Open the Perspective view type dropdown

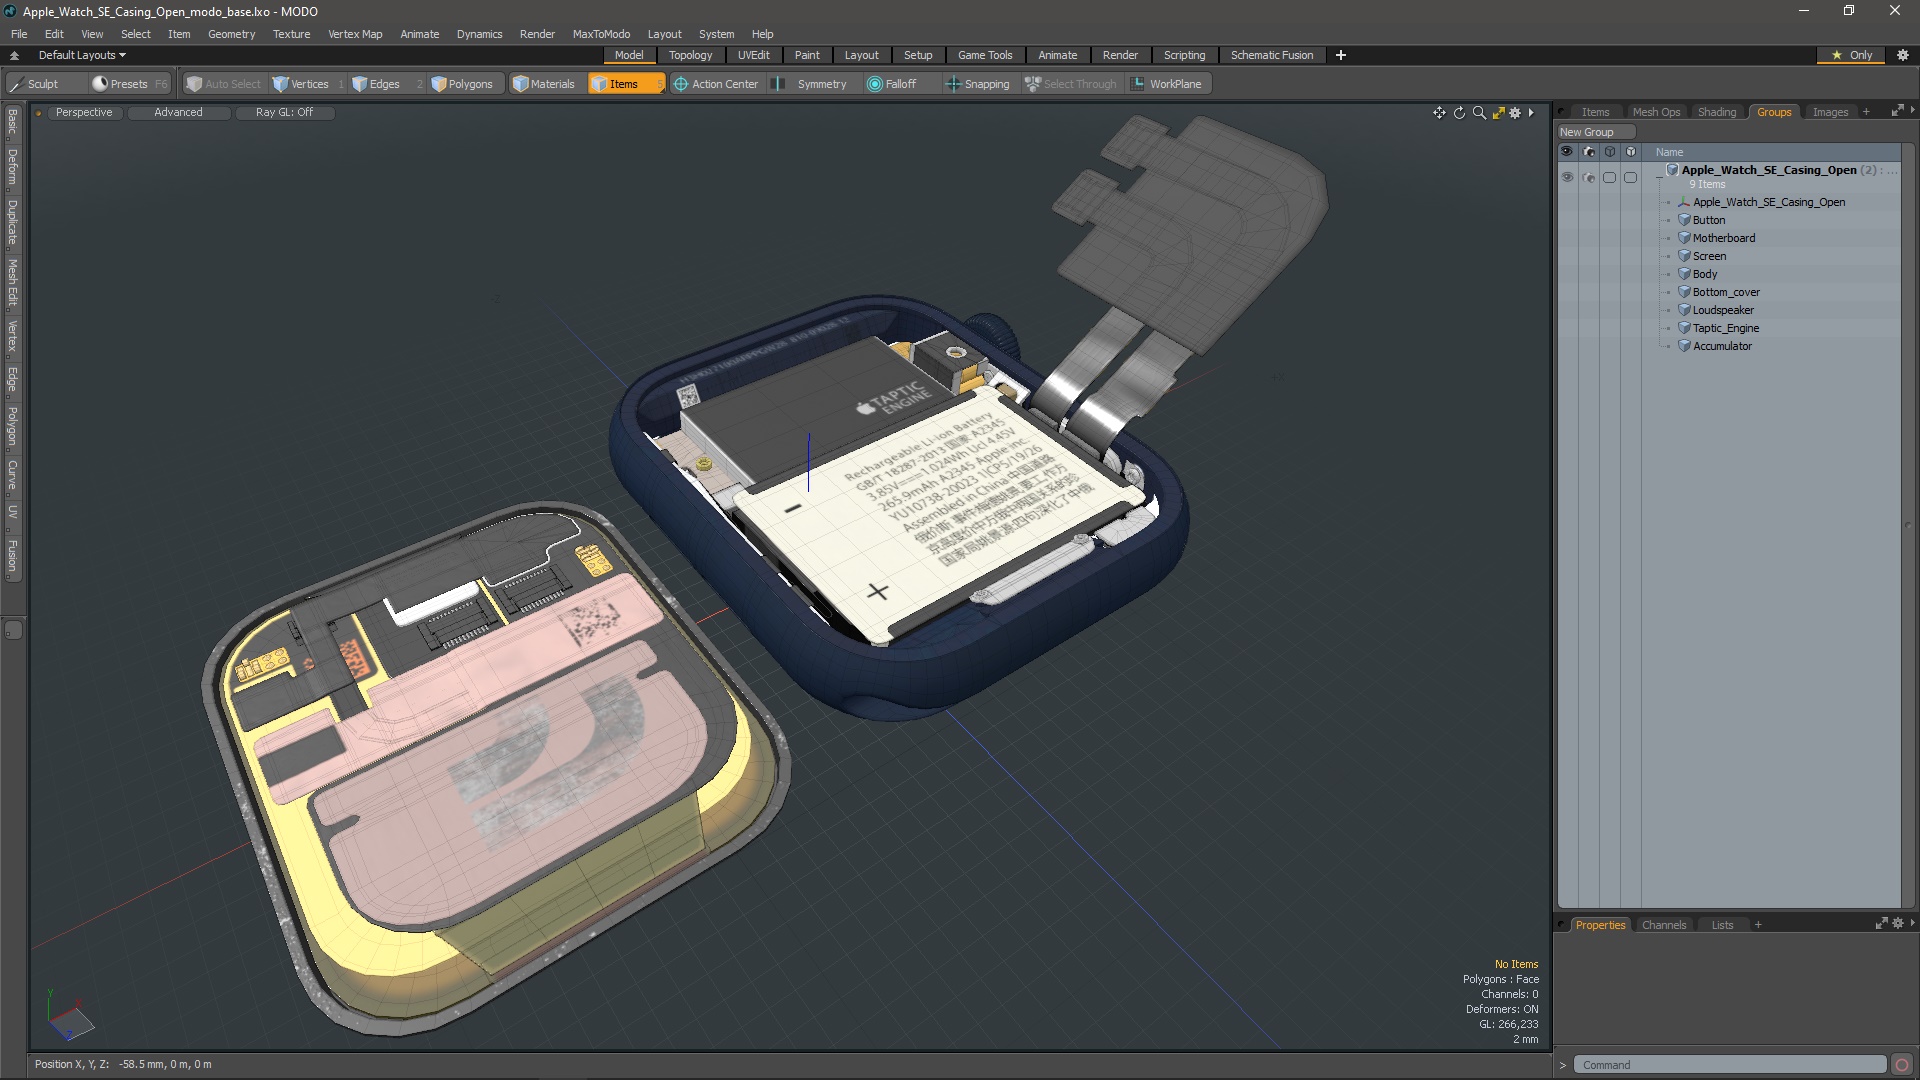[84, 112]
